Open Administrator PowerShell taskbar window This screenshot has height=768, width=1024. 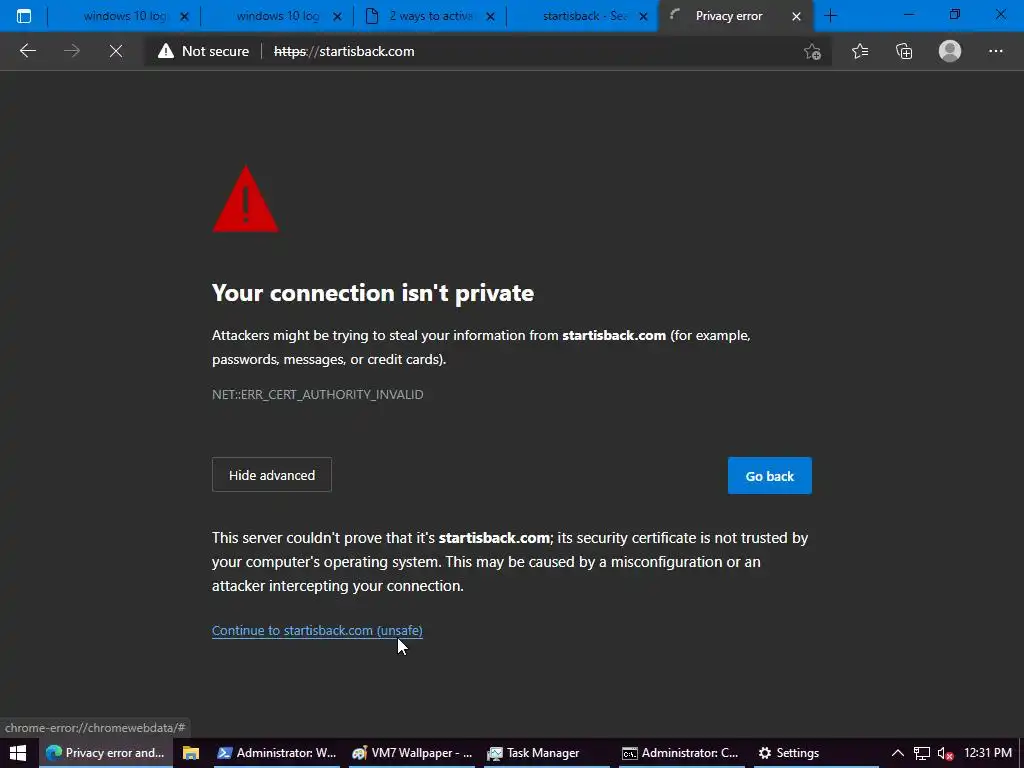tap(277, 752)
